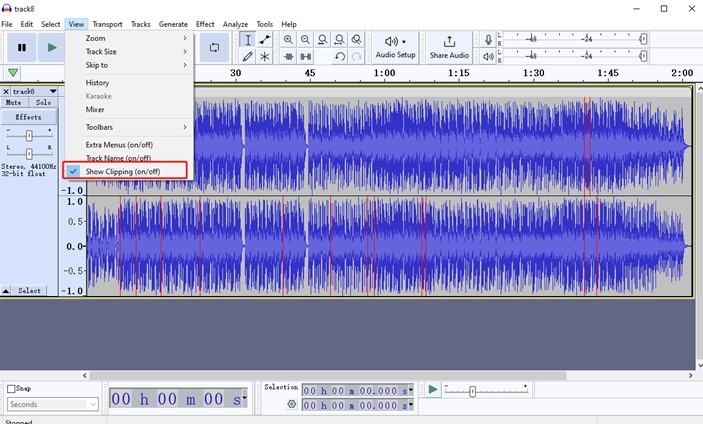This screenshot has width=703, height=424.
Task: Toggle Extra Menus (on/off)
Action: tap(119, 145)
